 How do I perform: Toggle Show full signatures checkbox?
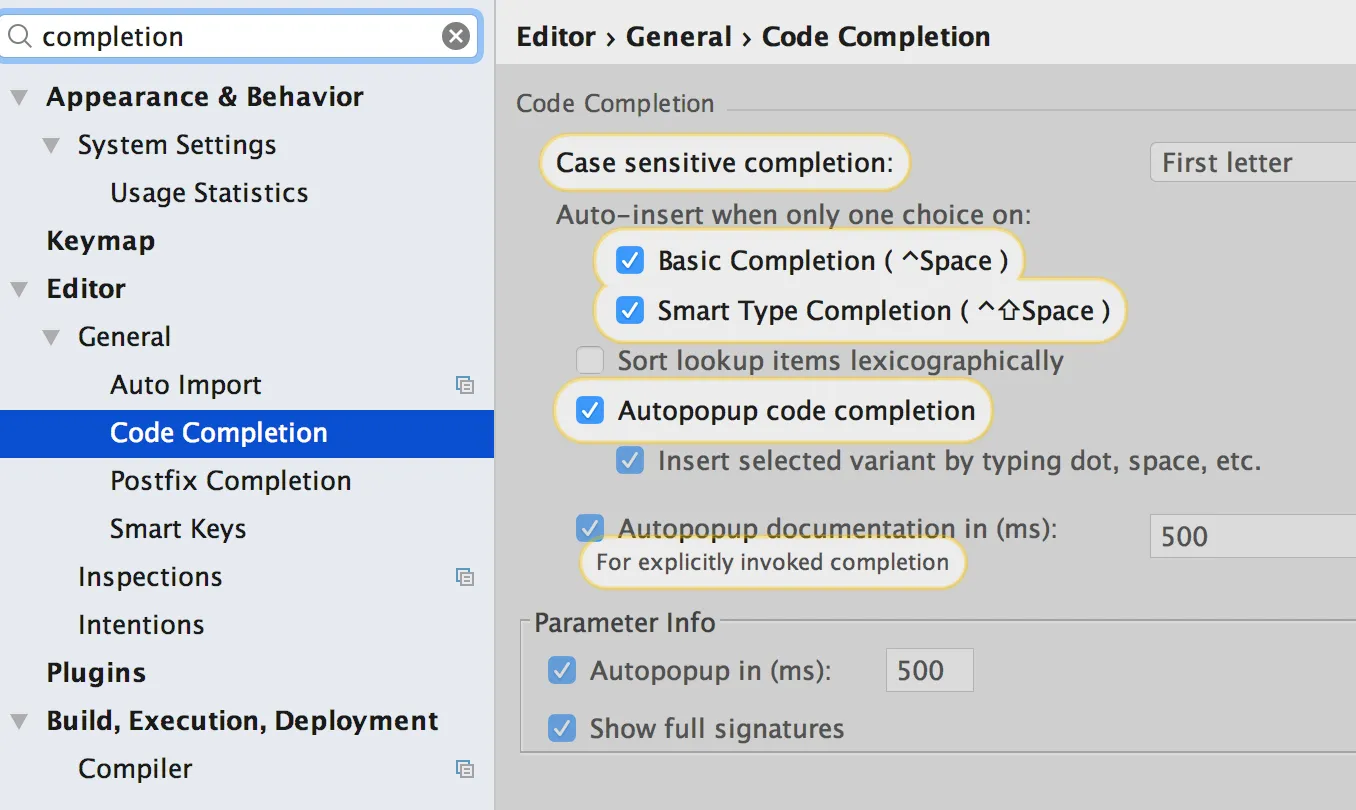[x=562, y=729]
